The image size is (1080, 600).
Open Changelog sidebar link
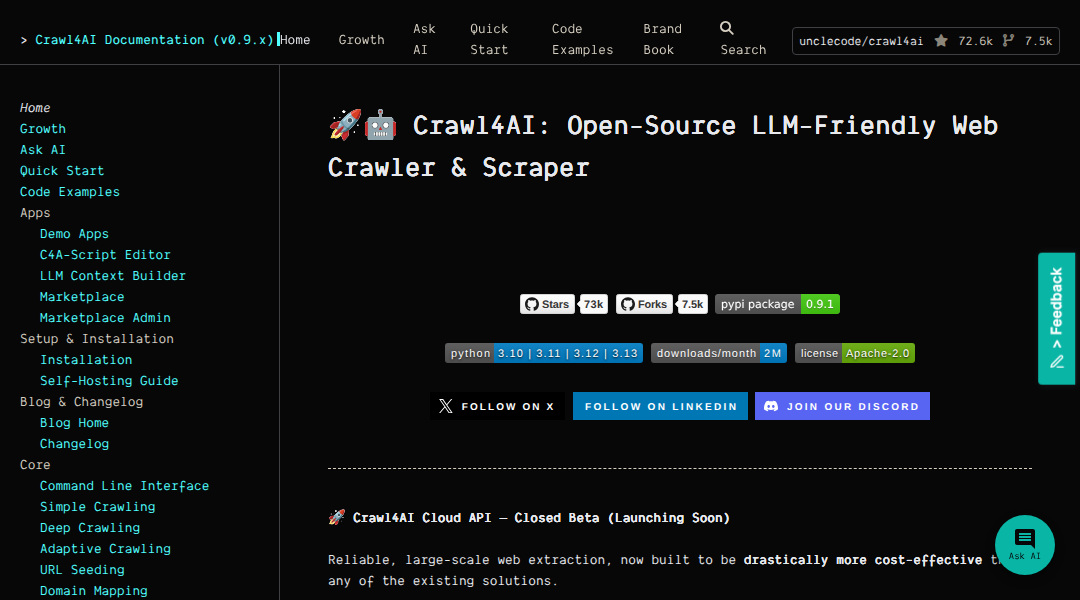coord(74,444)
